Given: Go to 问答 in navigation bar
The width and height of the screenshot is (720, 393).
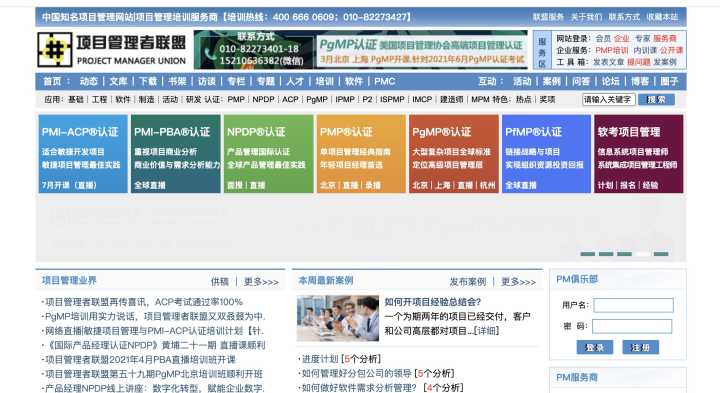Looking at the screenshot, I should [581, 81].
